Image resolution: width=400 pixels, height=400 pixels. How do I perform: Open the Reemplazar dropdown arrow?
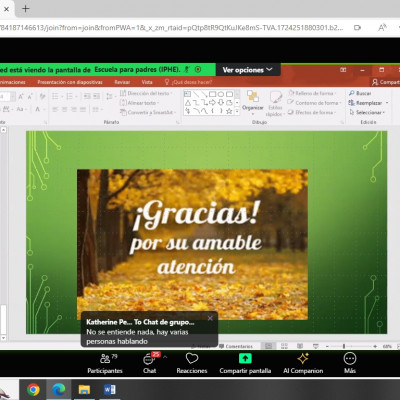(387, 103)
